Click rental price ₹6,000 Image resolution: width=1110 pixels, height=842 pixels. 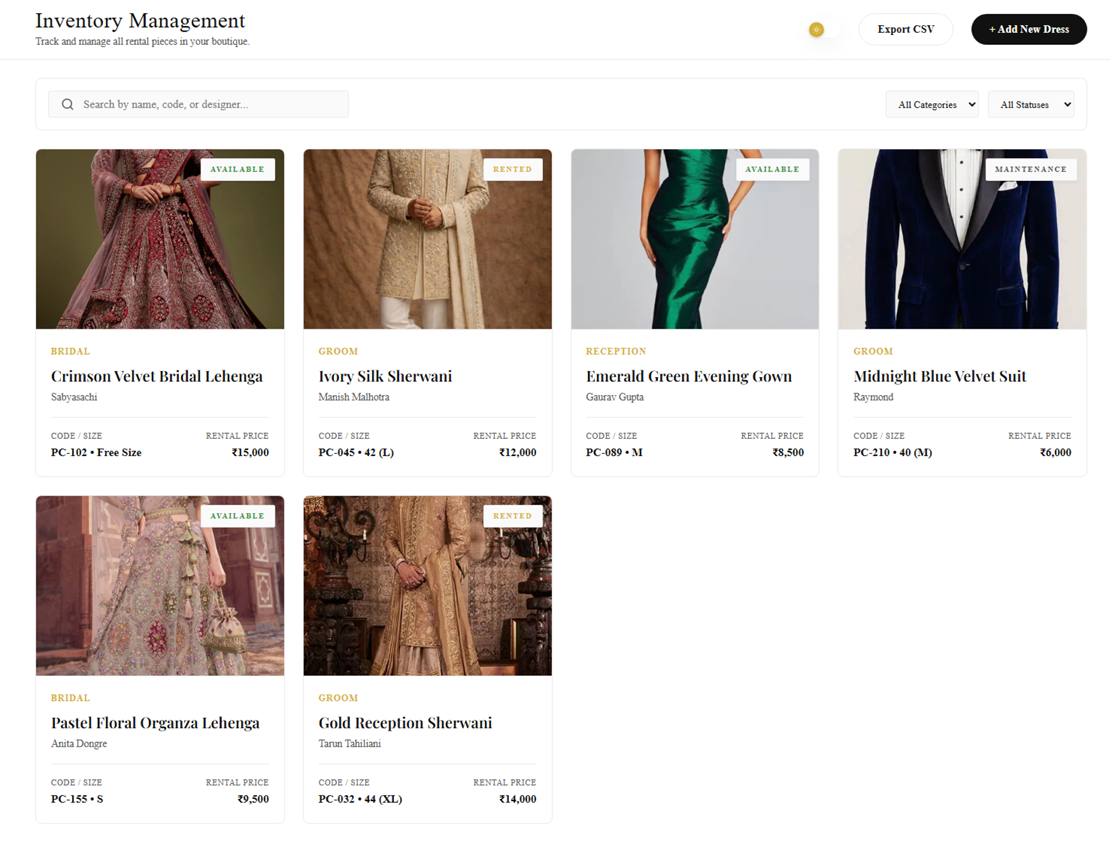(x=1055, y=453)
